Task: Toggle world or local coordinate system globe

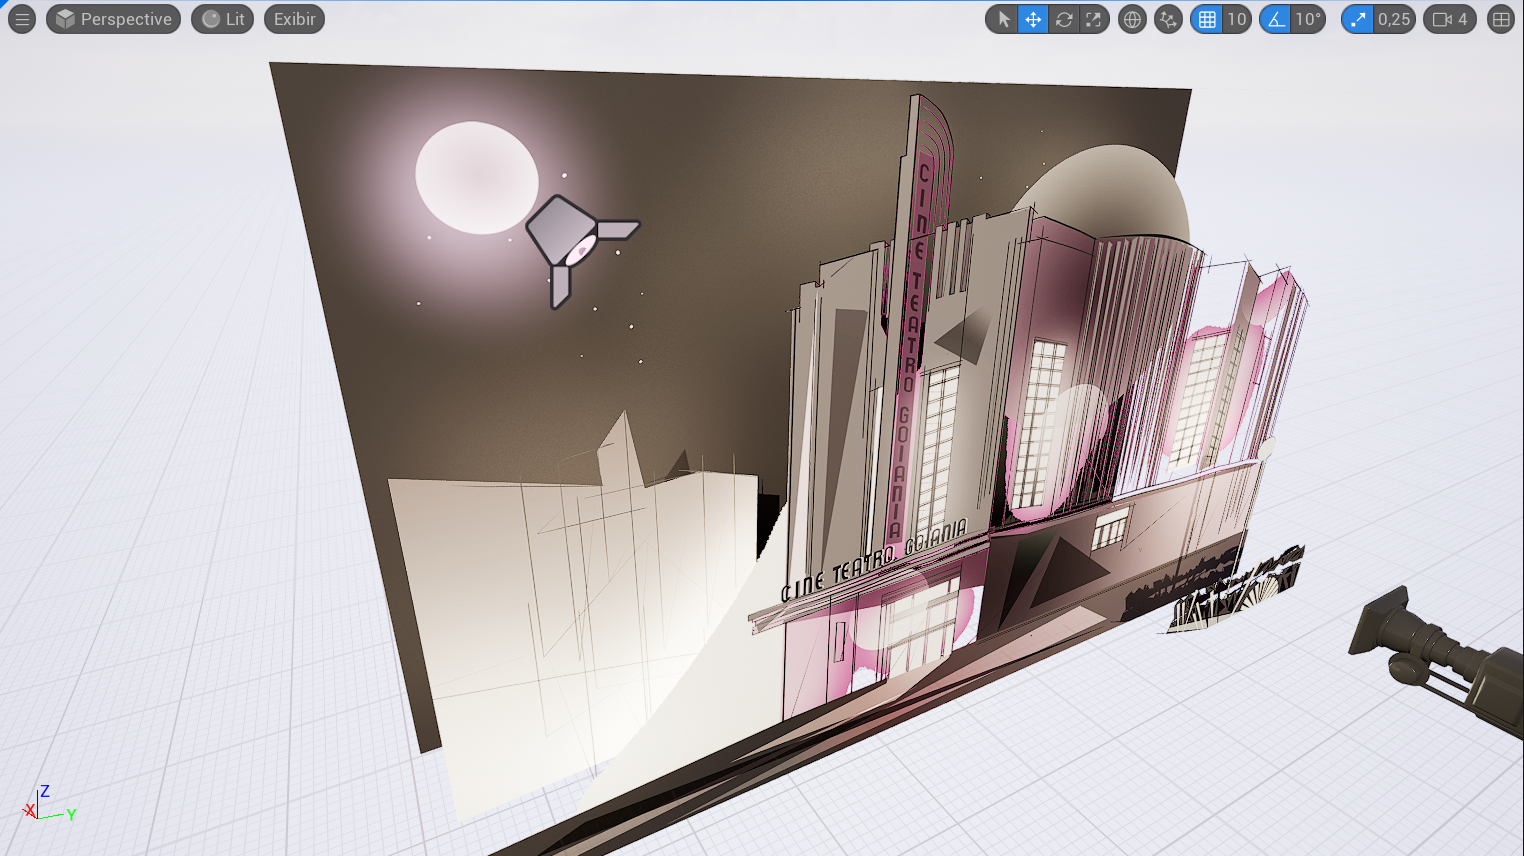Action: pyautogui.click(x=1132, y=19)
